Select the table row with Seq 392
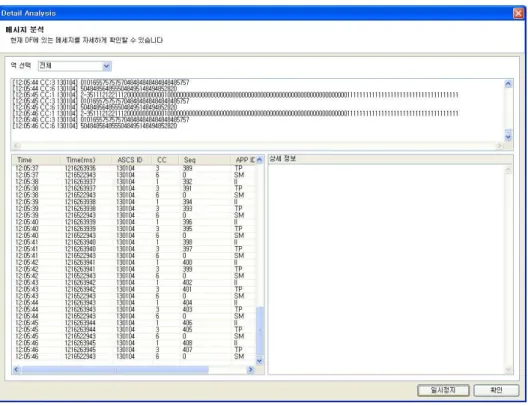 pyautogui.click(x=134, y=182)
